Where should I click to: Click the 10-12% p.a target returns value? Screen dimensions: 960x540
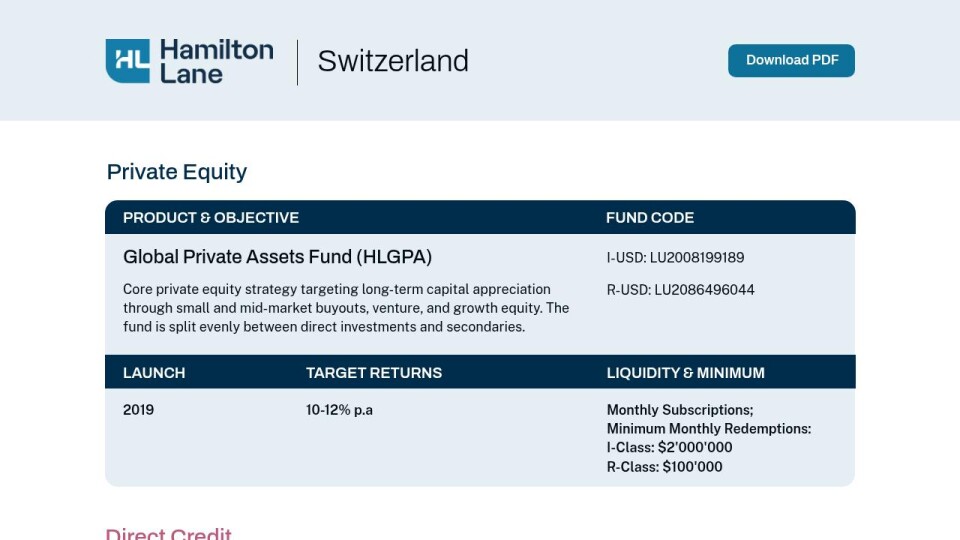339,410
